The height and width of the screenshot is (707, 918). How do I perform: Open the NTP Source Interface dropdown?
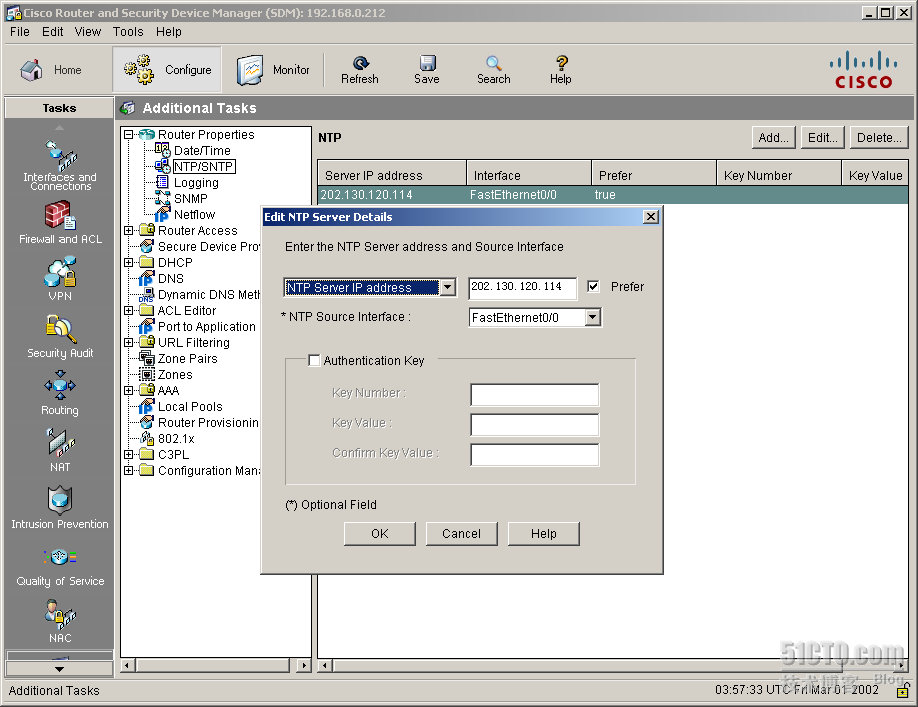click(592, 317)
